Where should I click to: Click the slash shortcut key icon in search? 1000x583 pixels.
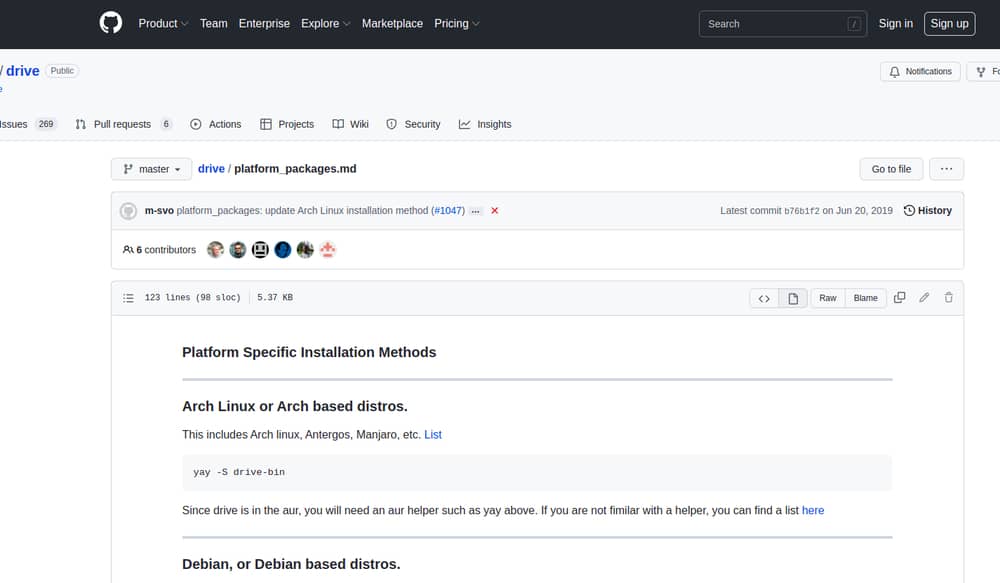coord(854,24)
